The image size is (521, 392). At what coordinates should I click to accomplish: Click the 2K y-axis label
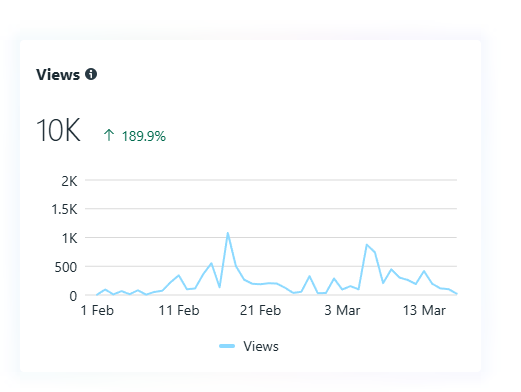(69, 181)
